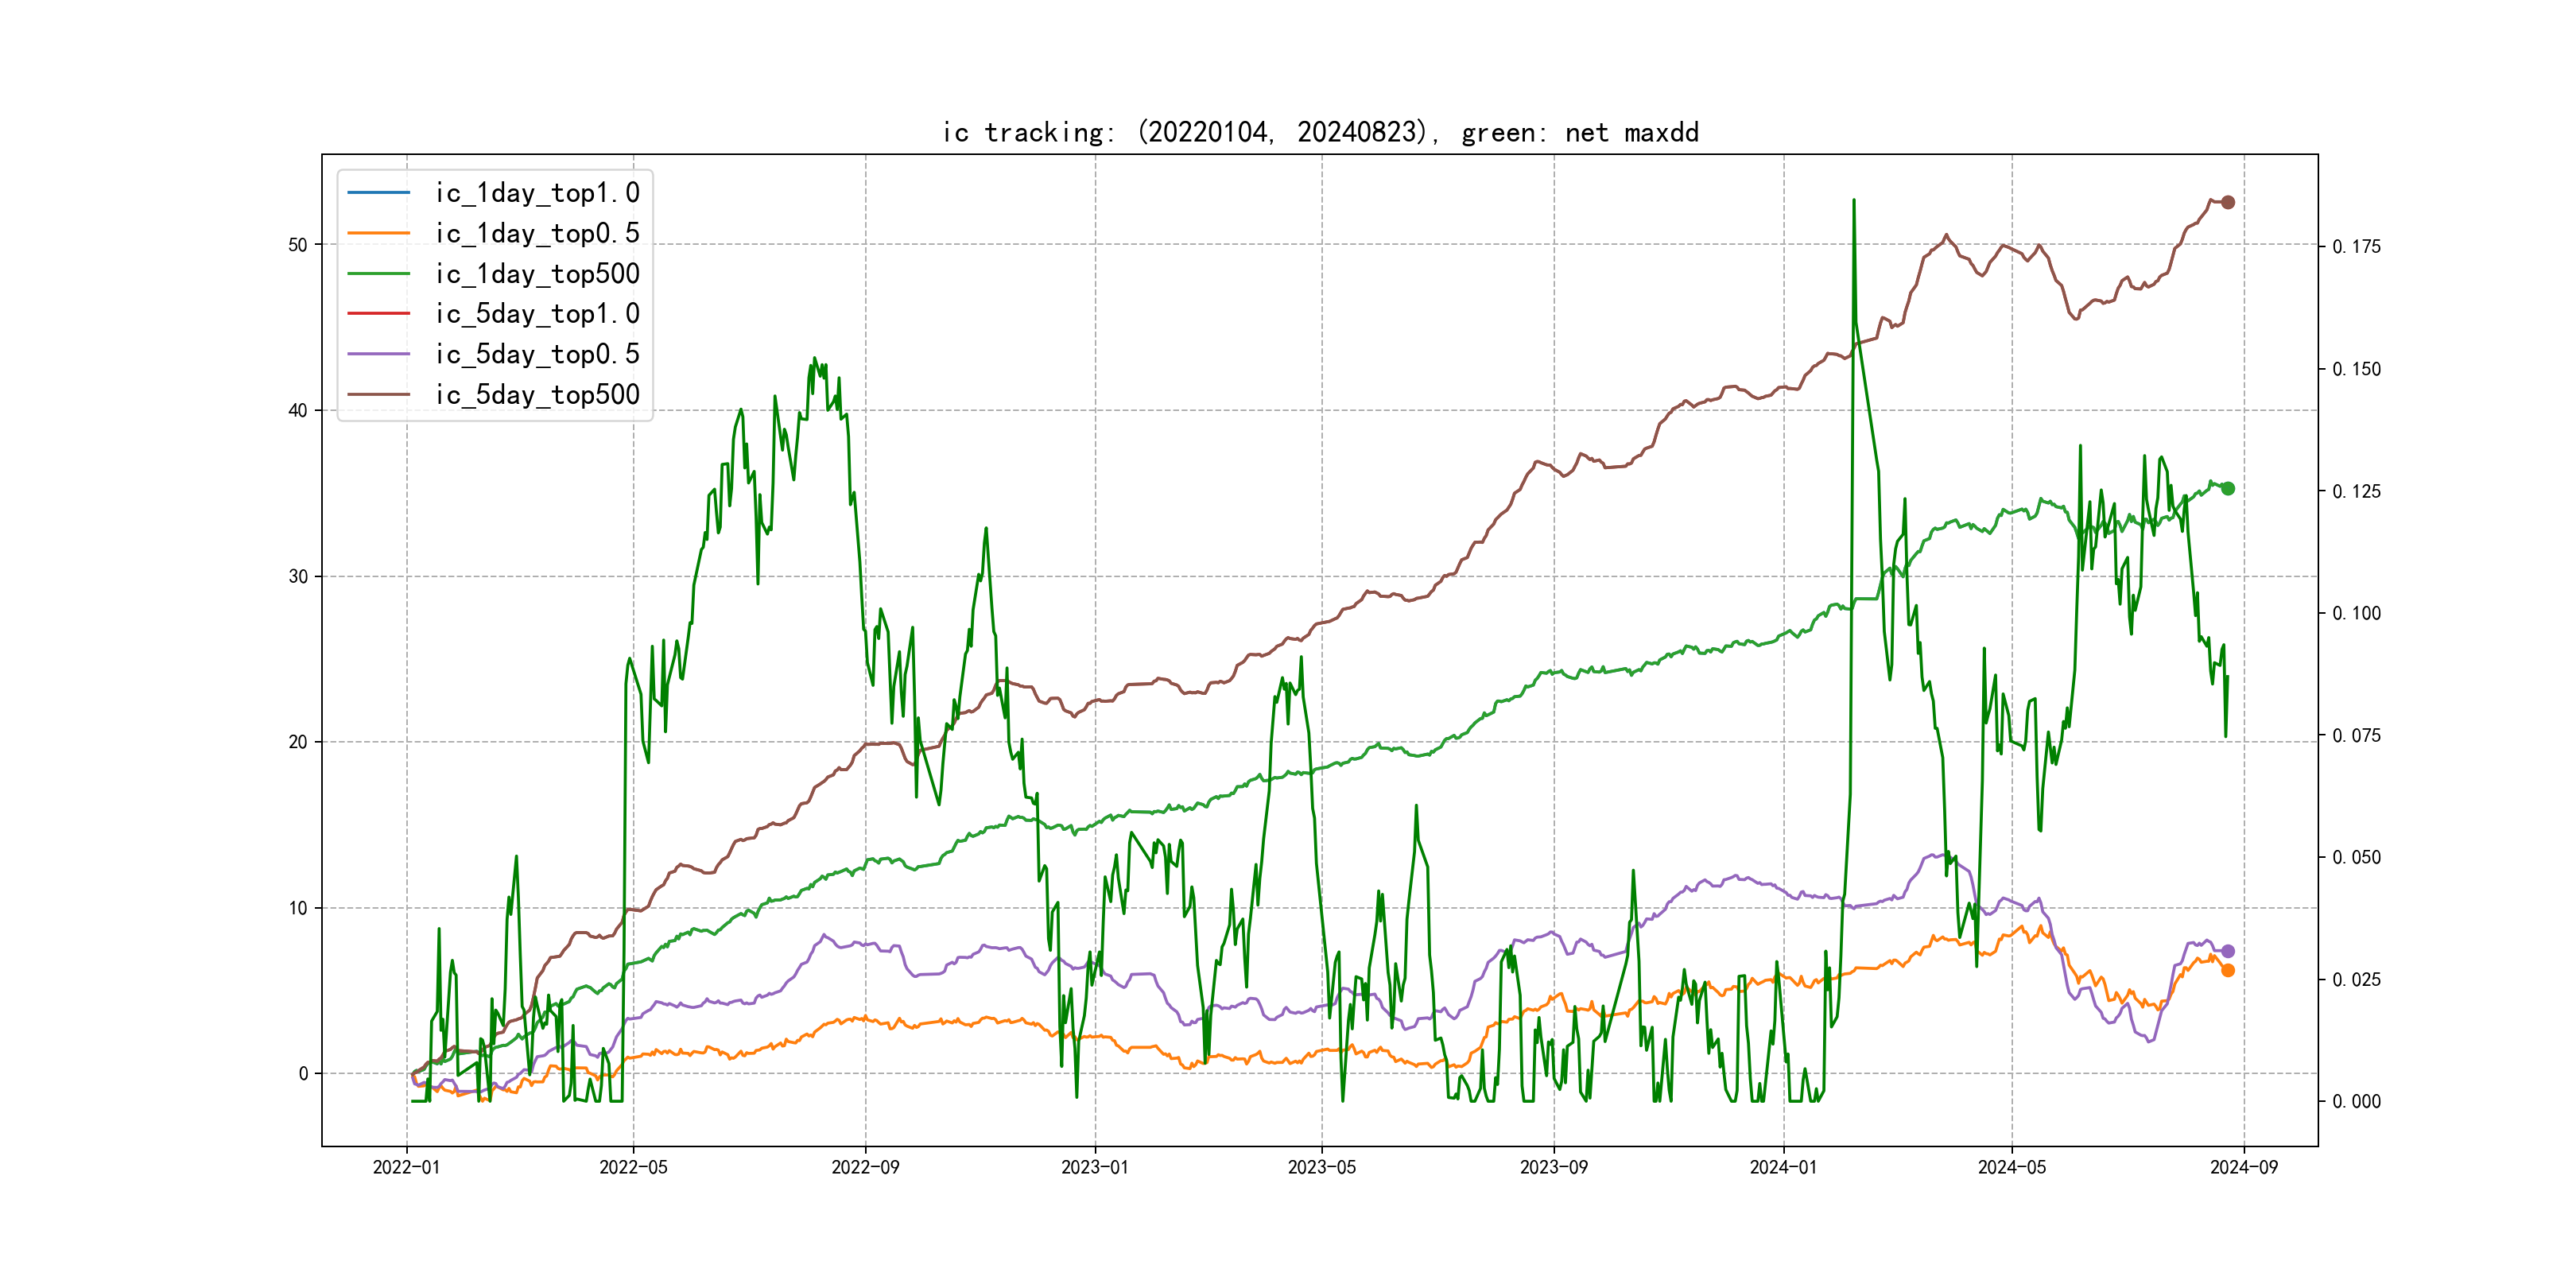Click the brown end-point marker dot
The height and width of the screenshot is (1288, 2576).
[x=2227, y=202]
